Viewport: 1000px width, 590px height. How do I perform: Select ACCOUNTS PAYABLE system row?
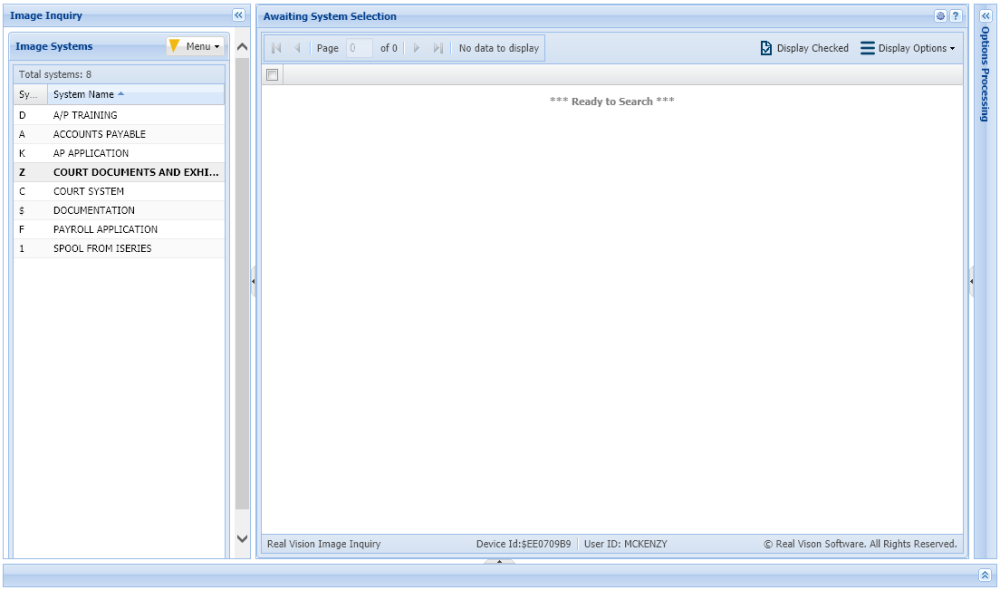[x=119, y=134]
